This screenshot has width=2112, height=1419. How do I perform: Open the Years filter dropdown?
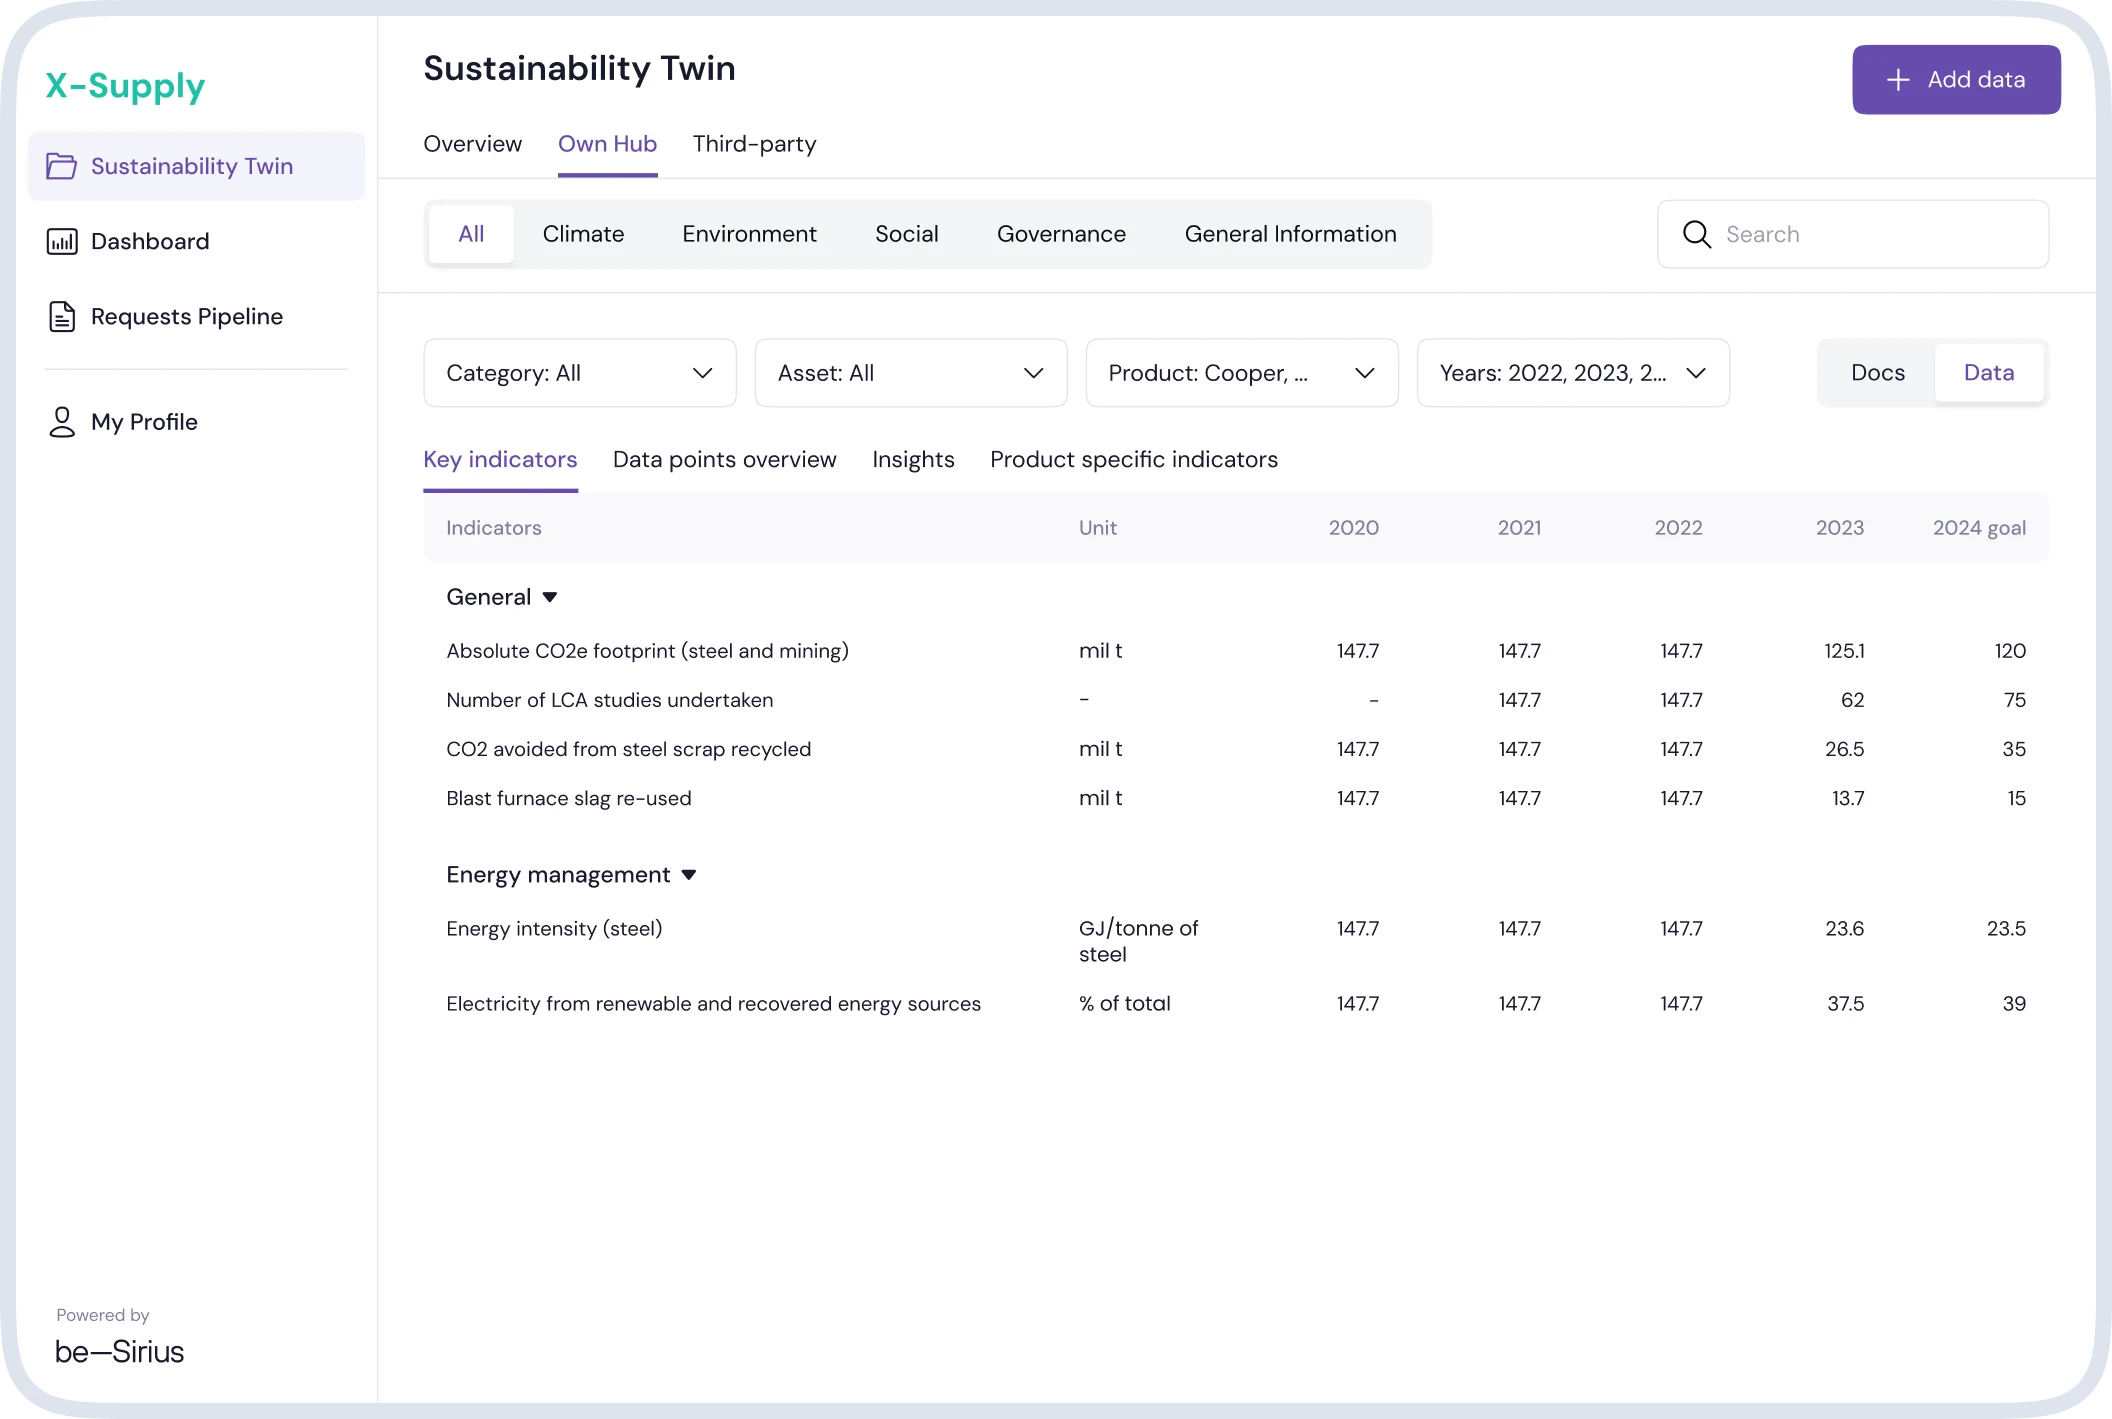pos(1573,373)
